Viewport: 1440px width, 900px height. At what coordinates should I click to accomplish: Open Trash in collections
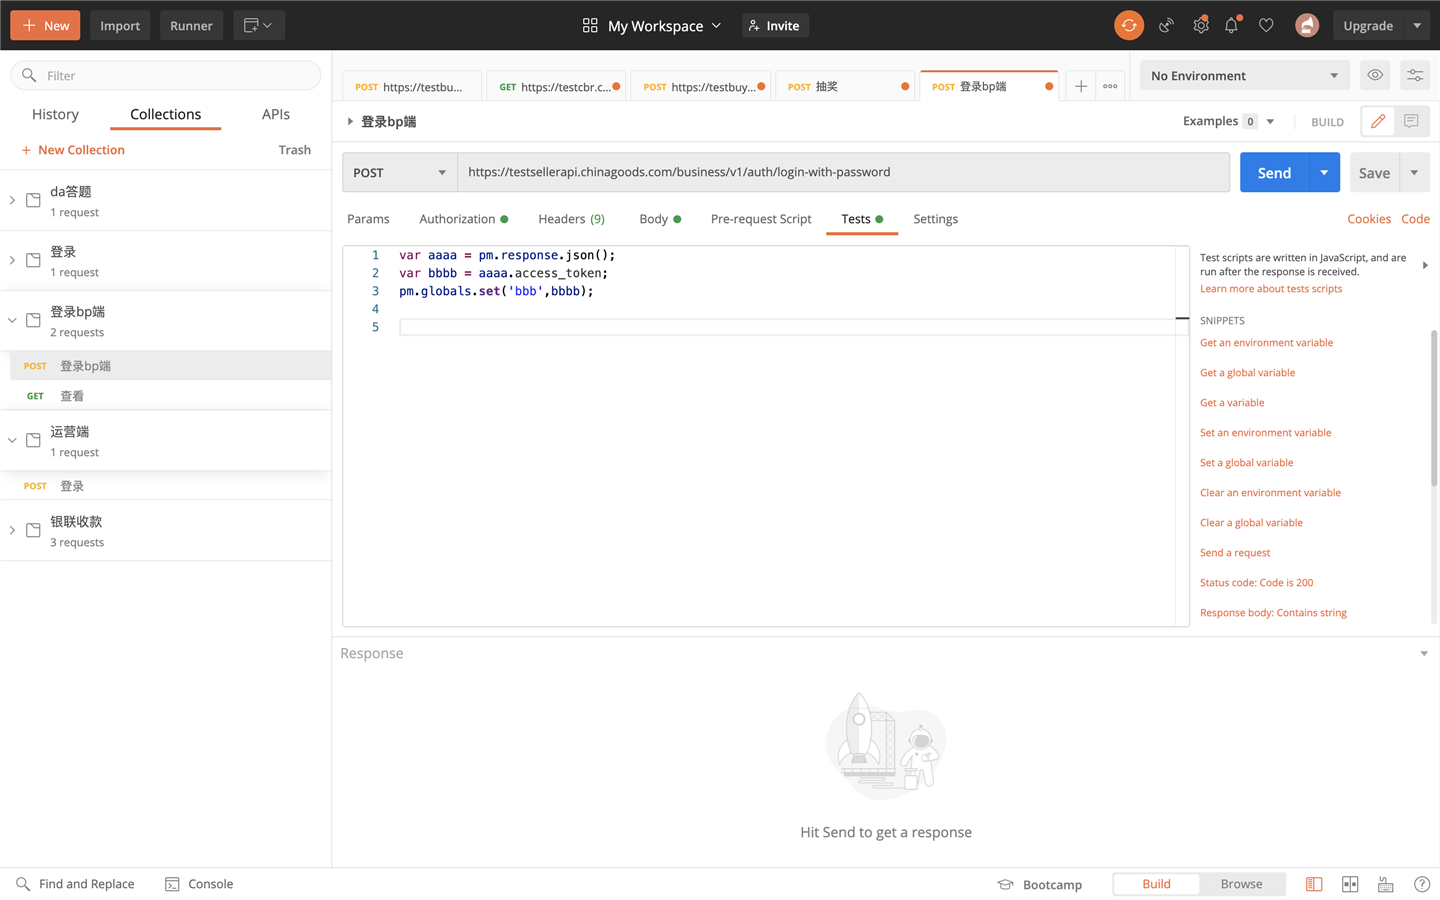click(x=294, y=150)
